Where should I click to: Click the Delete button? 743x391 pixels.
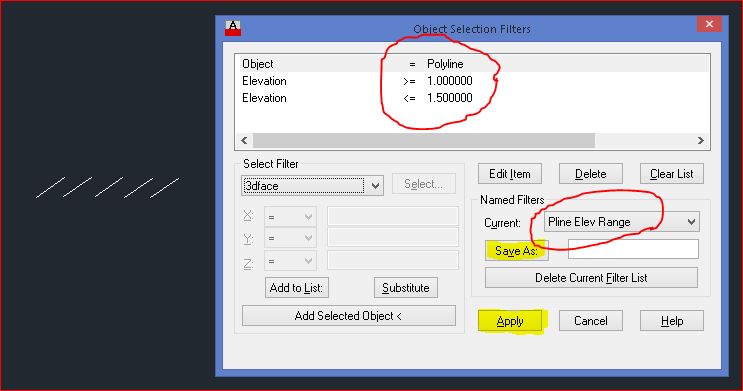click(x=590, y=174)
